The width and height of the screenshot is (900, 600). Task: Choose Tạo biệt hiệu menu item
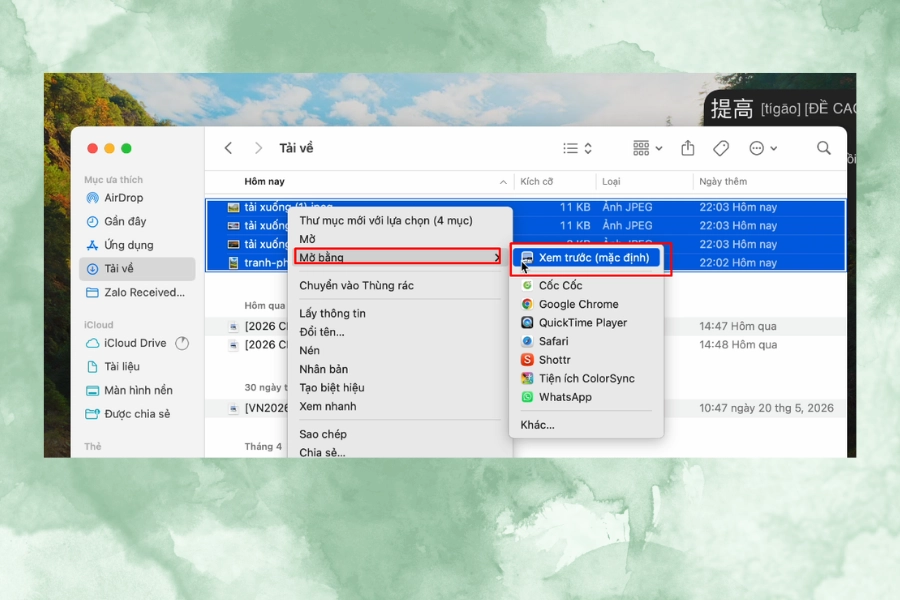399,388
